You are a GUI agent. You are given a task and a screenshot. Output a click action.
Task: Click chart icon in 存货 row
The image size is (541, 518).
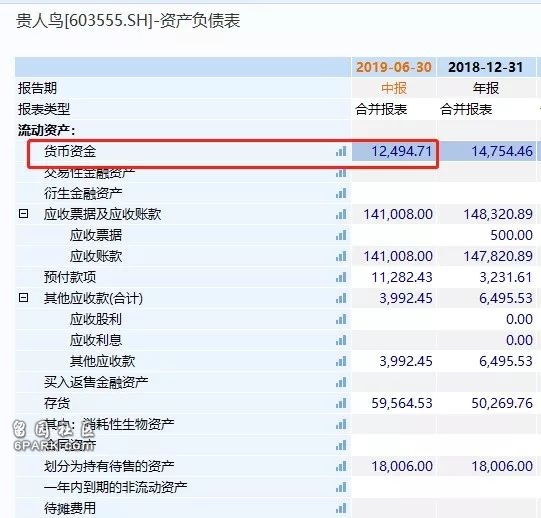coord(341,403)
